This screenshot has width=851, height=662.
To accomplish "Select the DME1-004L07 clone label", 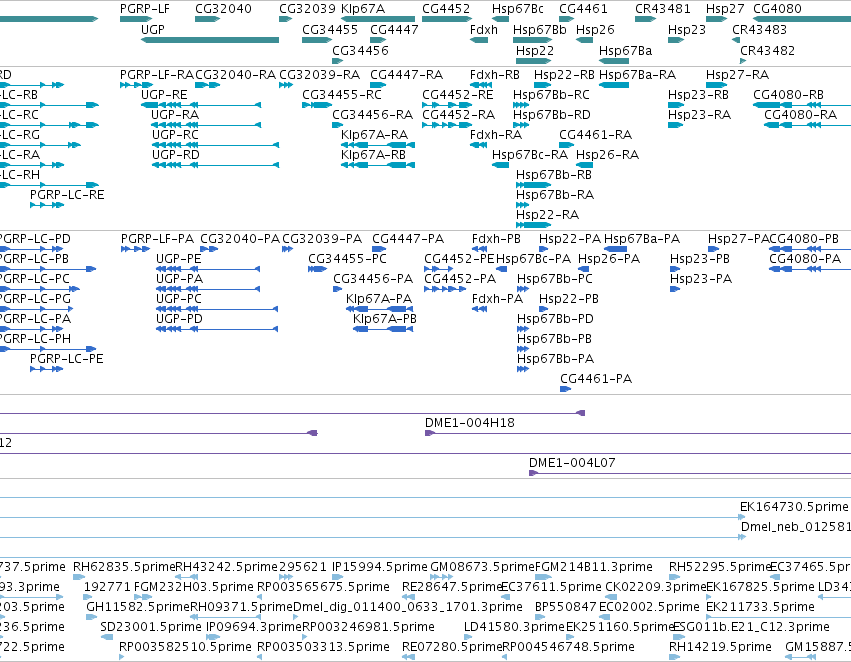I will pos(572,463).
